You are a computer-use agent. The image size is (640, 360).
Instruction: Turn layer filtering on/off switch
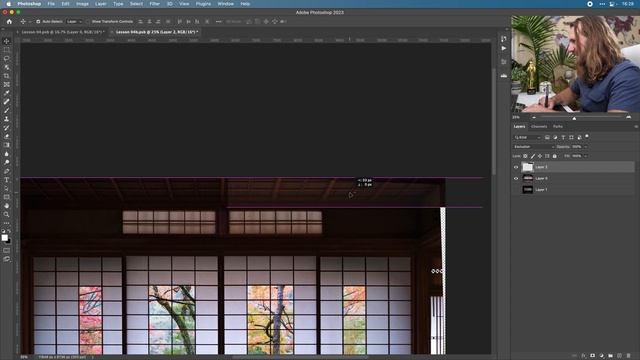[x=587, y=136]
